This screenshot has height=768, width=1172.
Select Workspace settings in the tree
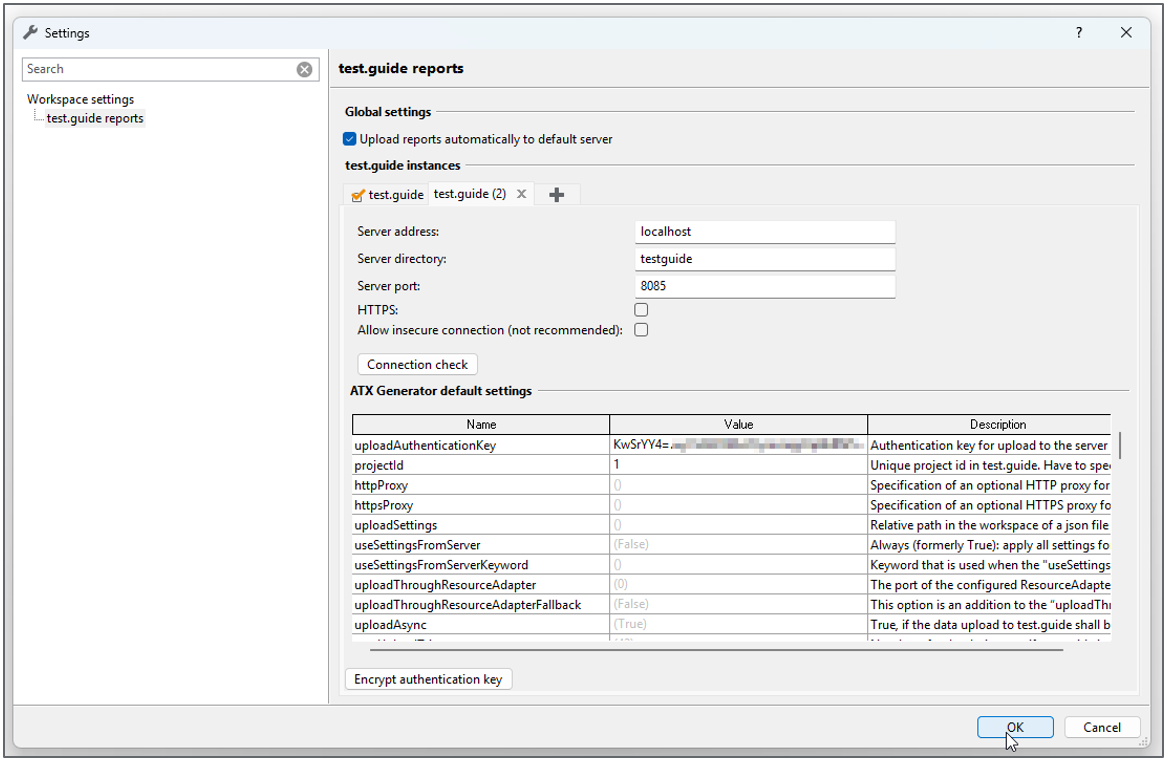(81, 99)
